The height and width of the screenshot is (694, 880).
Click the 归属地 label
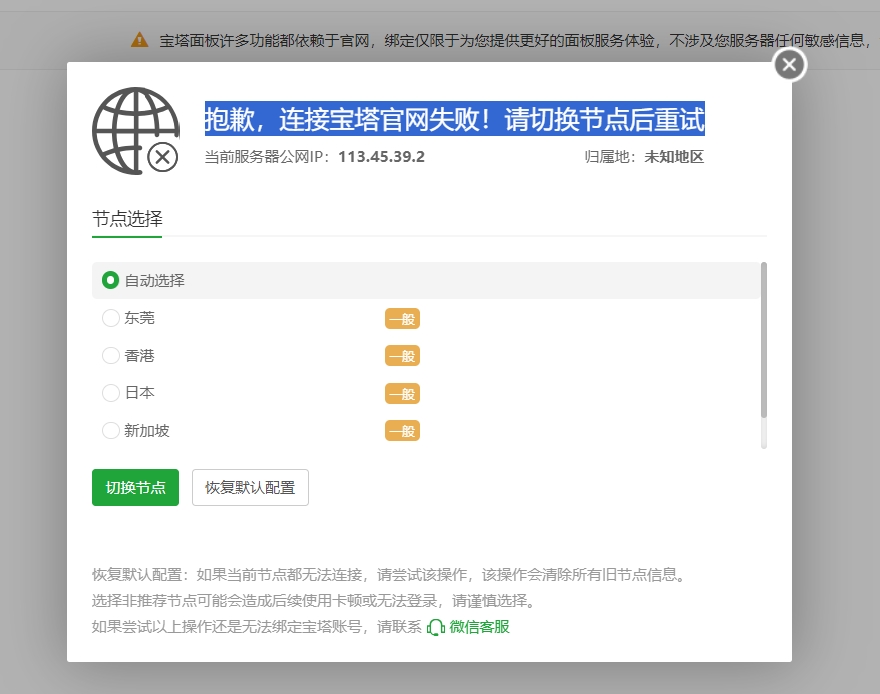[609, 157]
